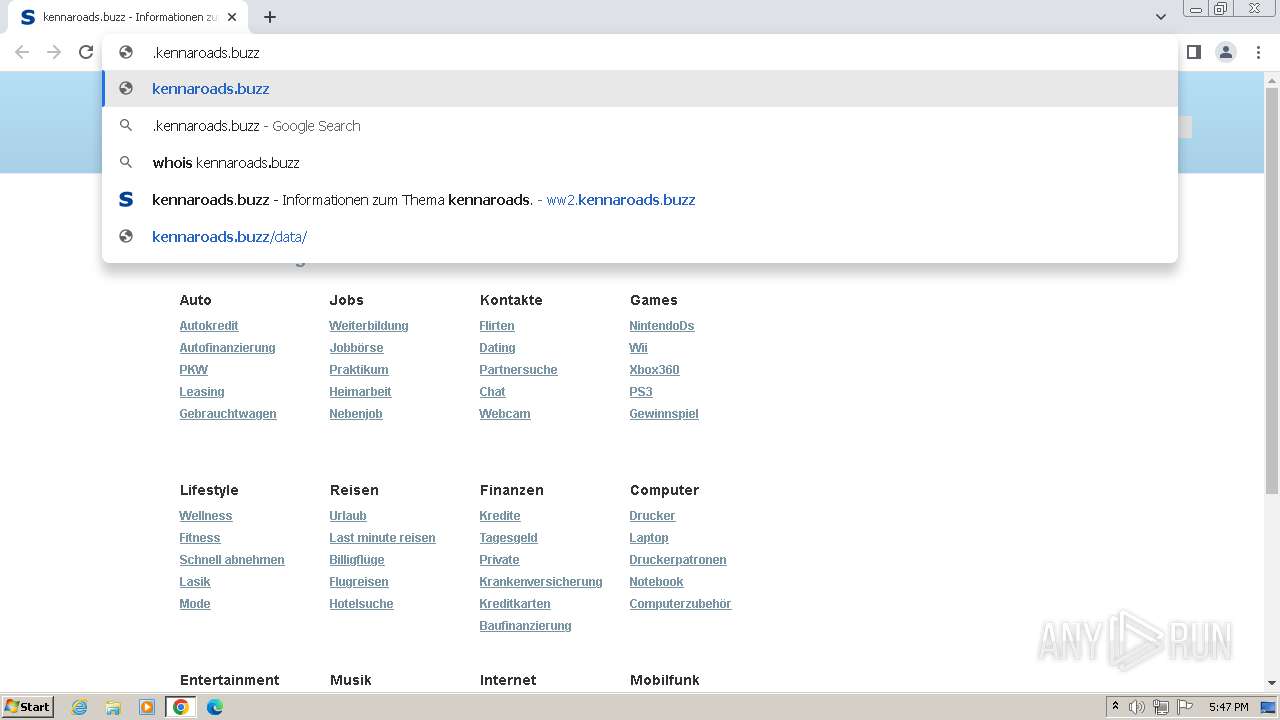Image resolution: width=1280 pixels, height=720 pixels.
Task: Open Windows Media Player taskbar icon
Action: pos(147,707)
